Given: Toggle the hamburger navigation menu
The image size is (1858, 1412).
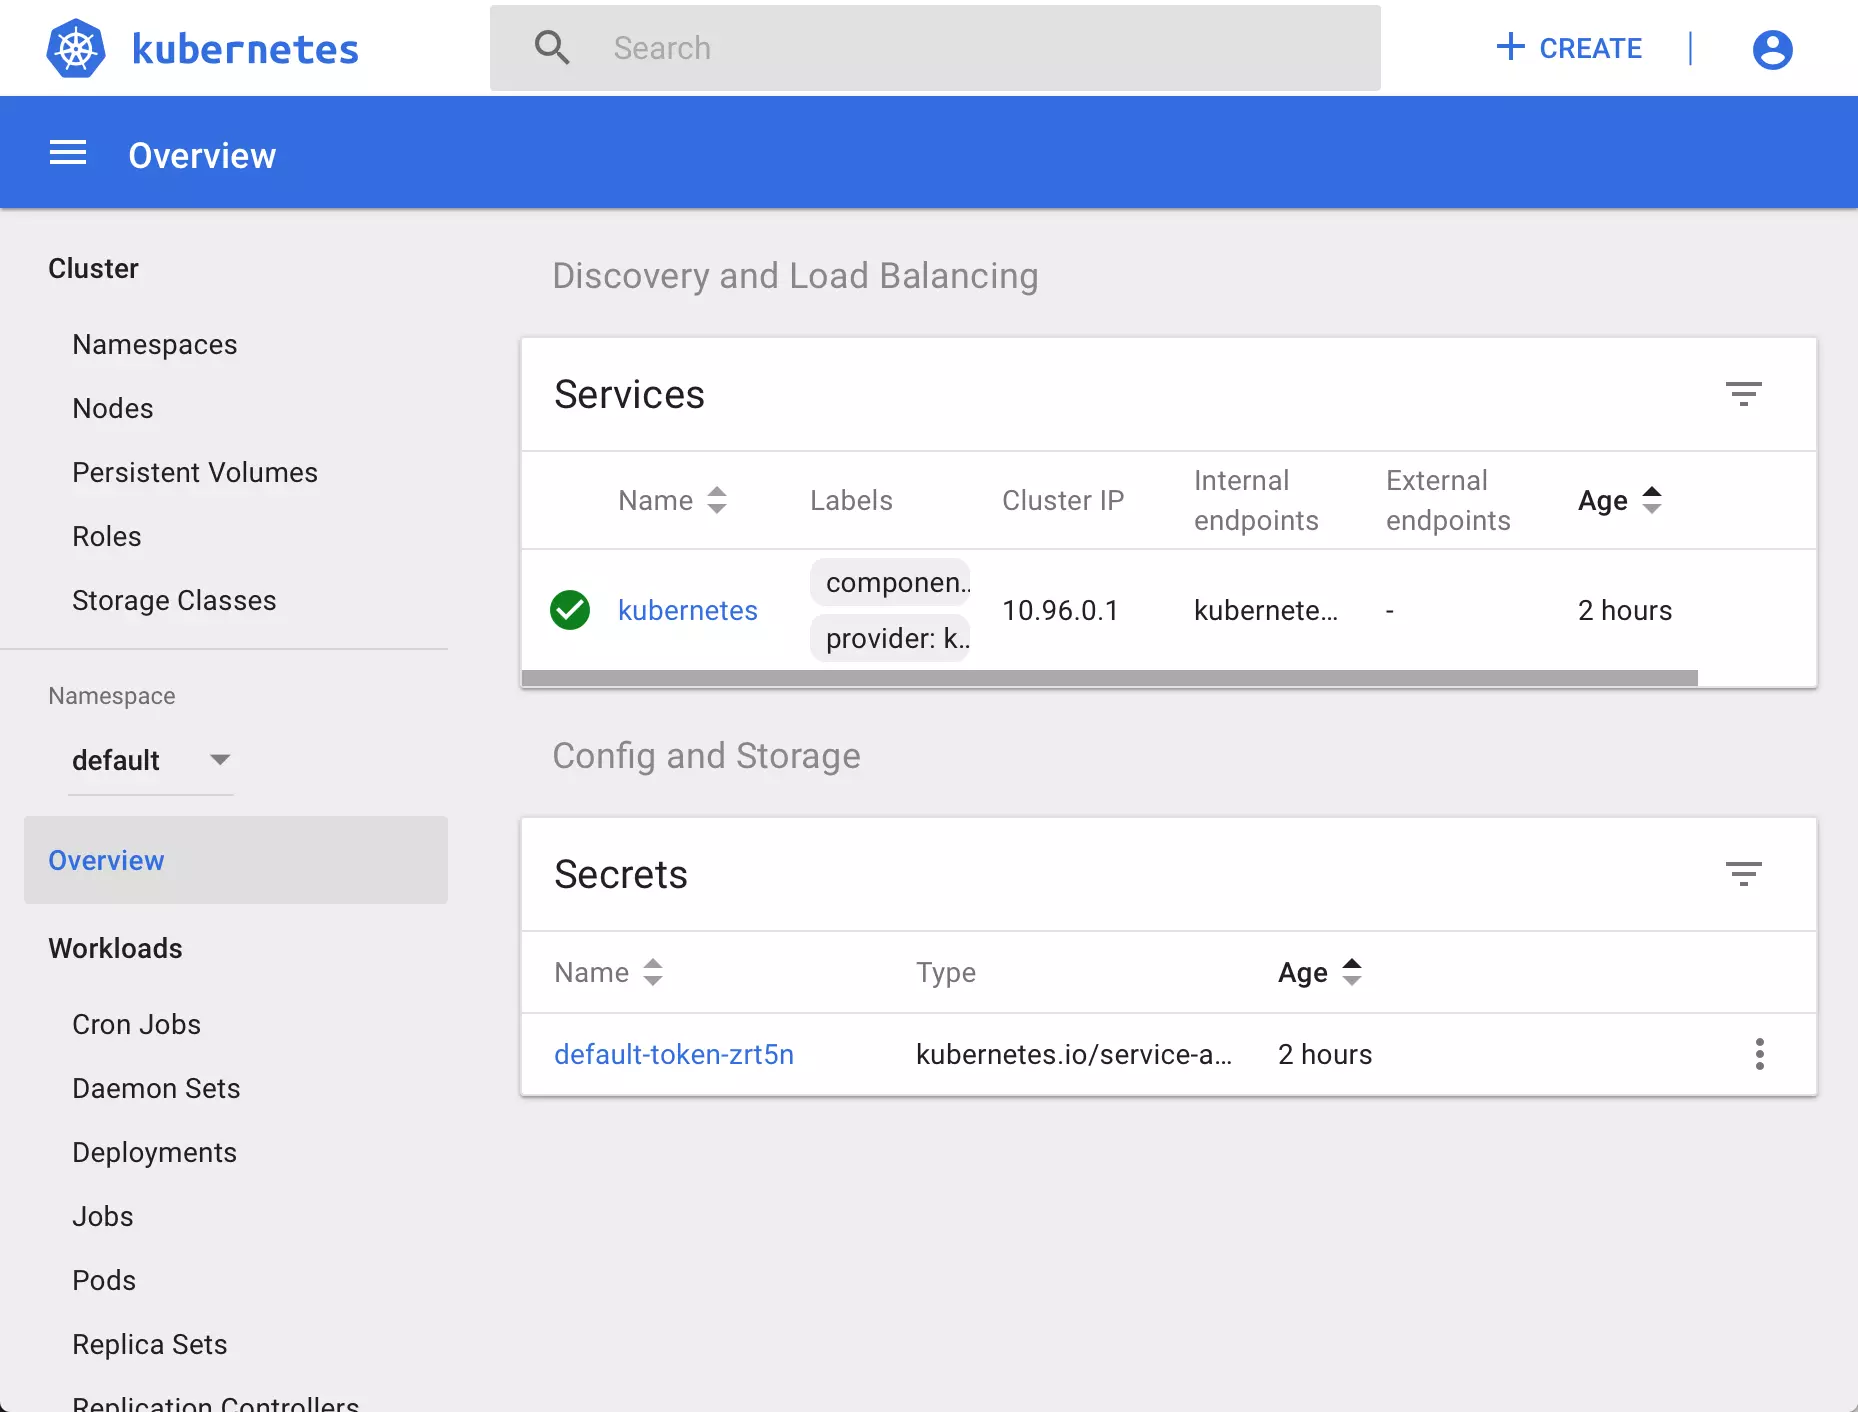Looking at the screenshot, I should click(68, 153).
